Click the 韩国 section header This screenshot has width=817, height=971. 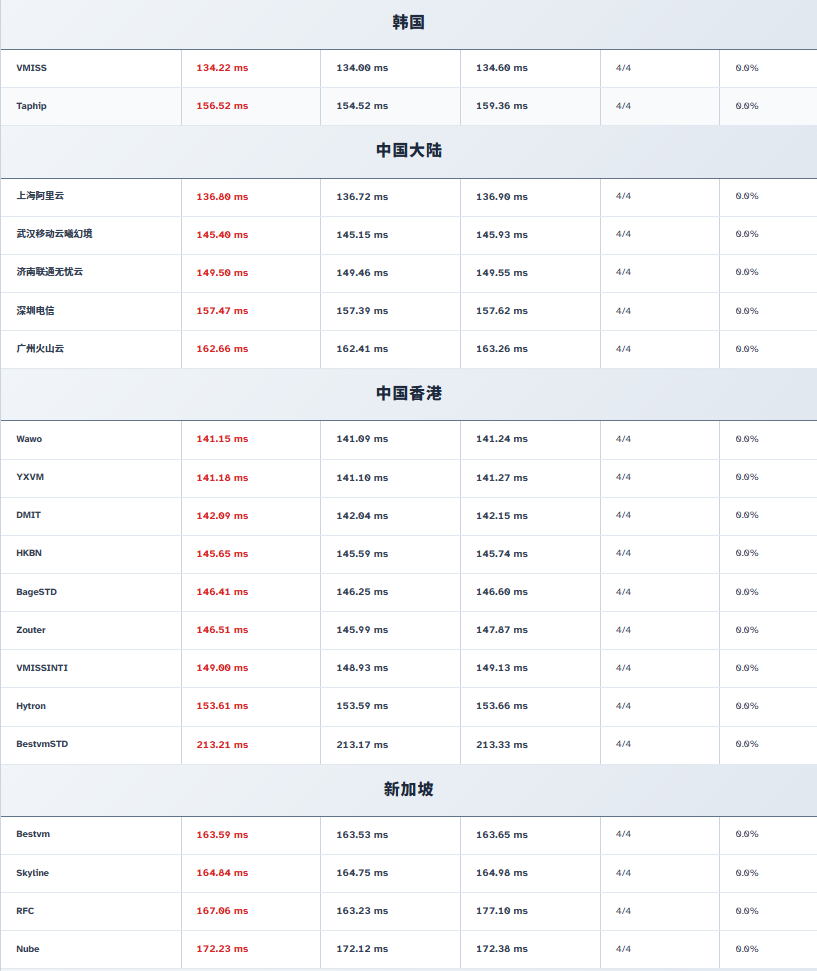408,22
